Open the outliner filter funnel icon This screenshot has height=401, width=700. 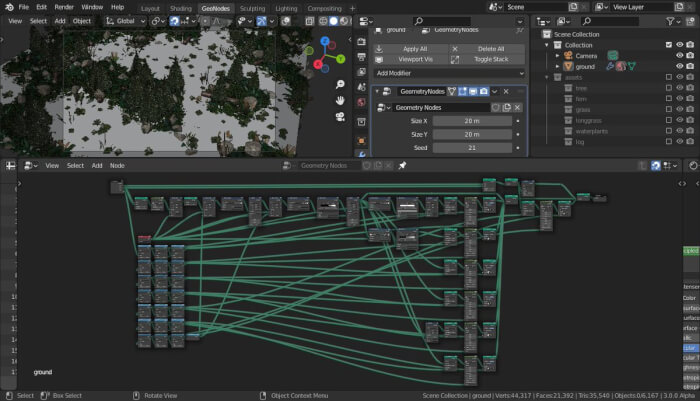[x=670, y=21]
